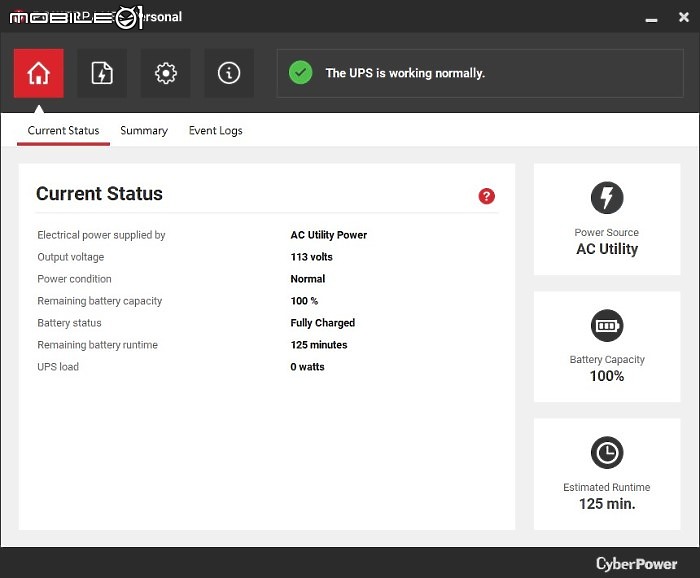The height and width of the screenshot is (578, 700).
Task: Click the '100 %' remaining capacity value
Action: coord(304,301)
